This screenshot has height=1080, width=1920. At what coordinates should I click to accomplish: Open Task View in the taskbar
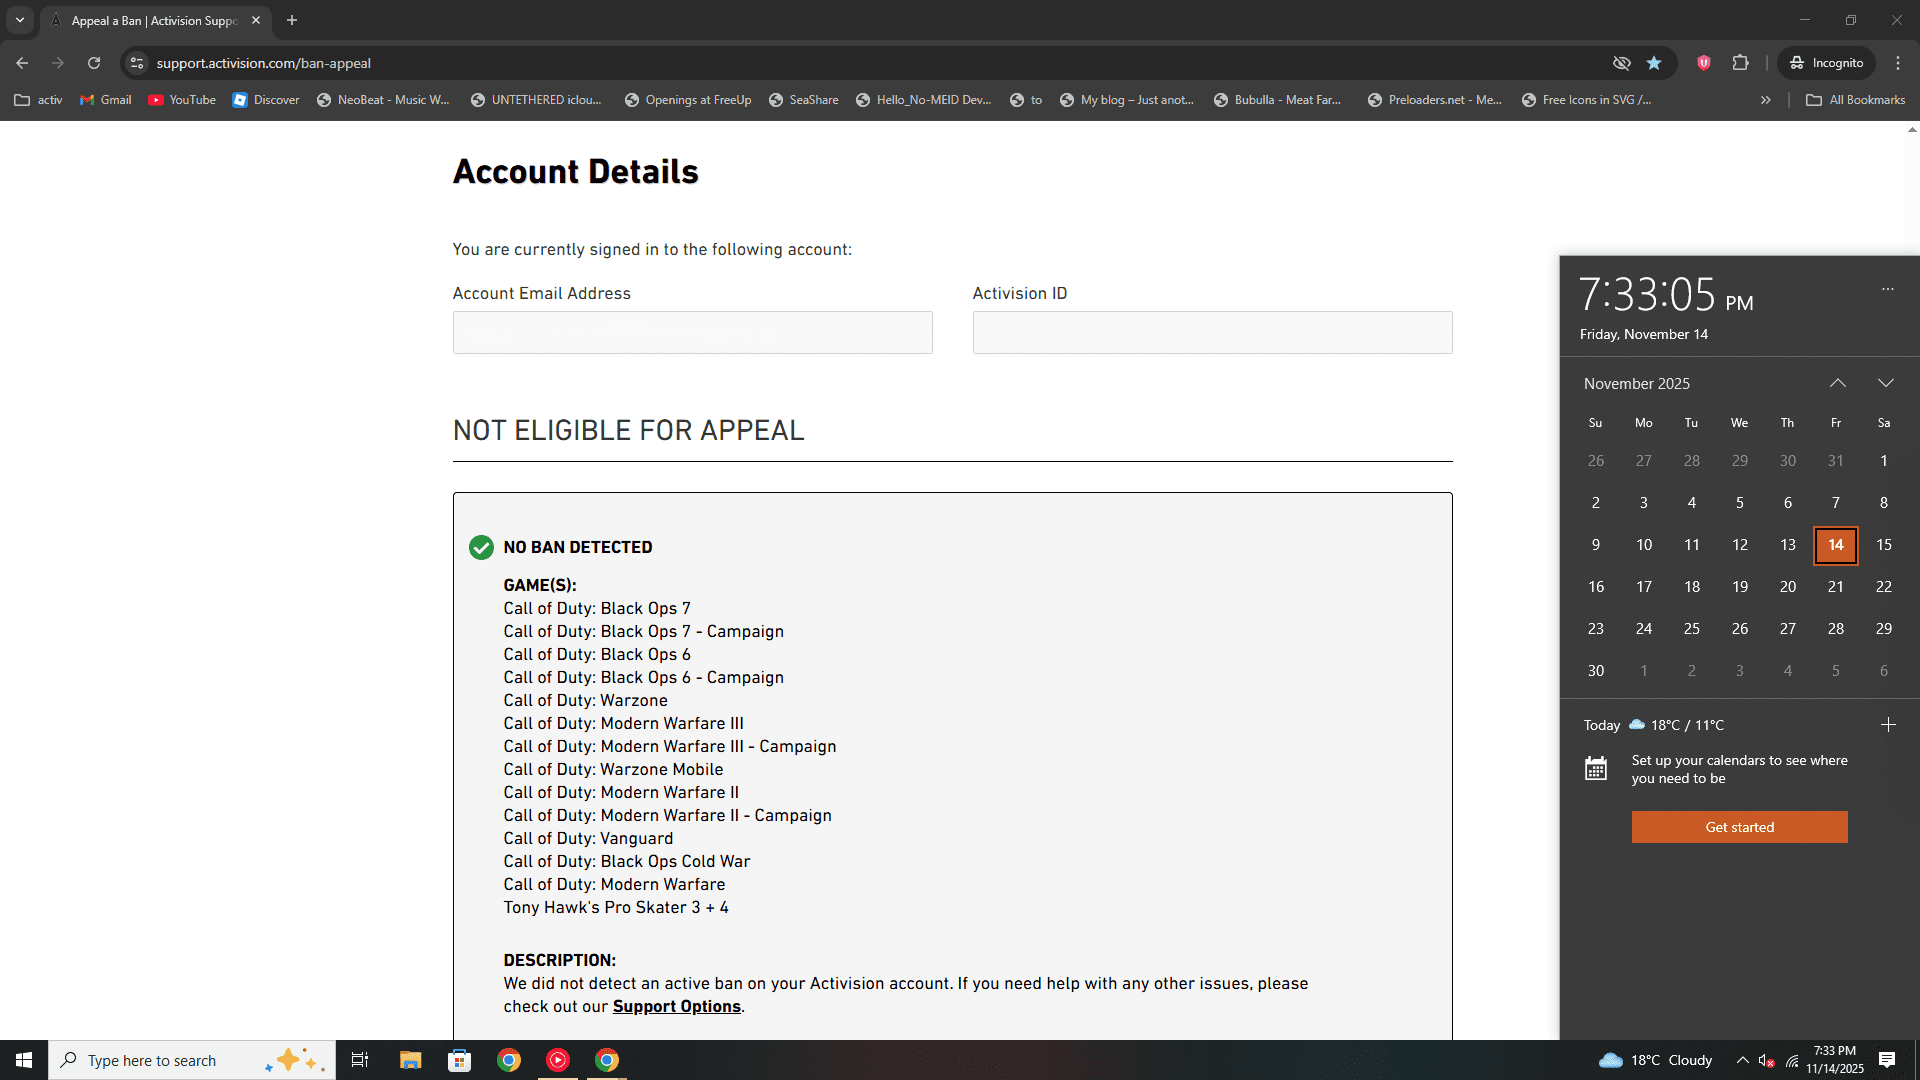(360, 1060)
